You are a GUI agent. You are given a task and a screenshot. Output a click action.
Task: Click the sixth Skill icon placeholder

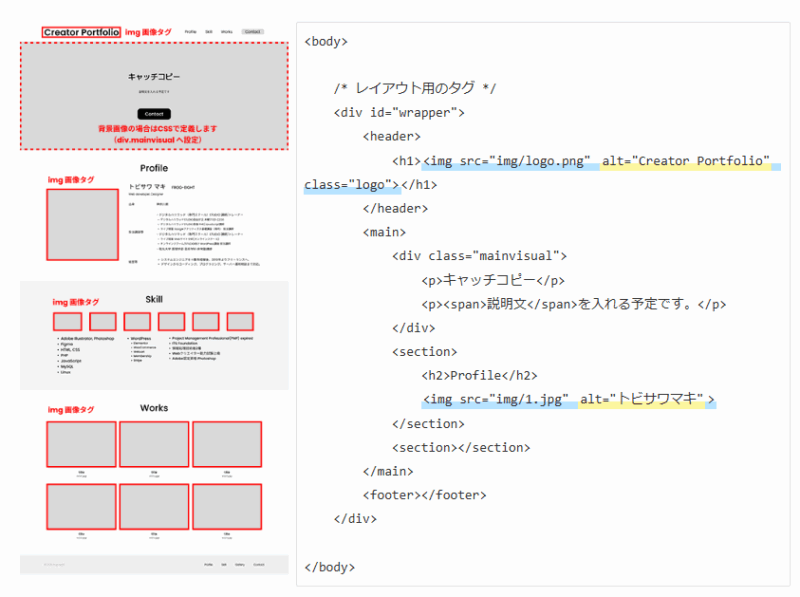coord(240,322)
